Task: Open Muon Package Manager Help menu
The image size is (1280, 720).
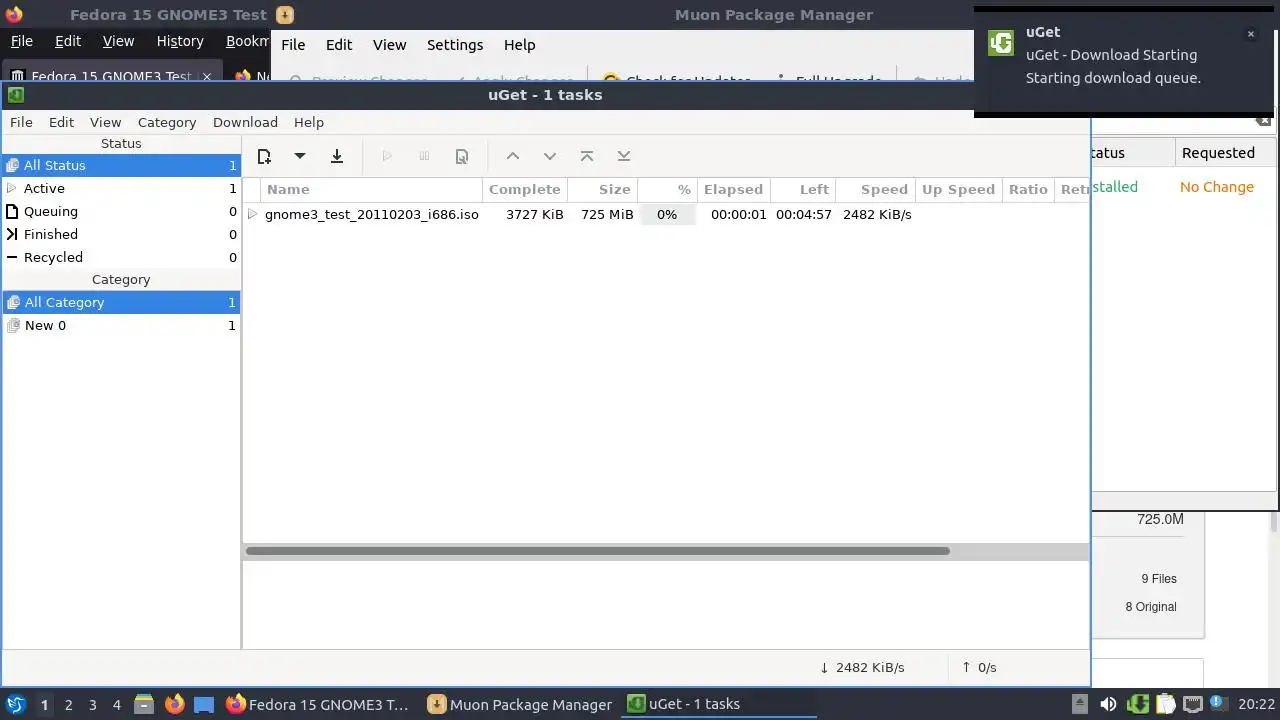Action: (519, 45)
